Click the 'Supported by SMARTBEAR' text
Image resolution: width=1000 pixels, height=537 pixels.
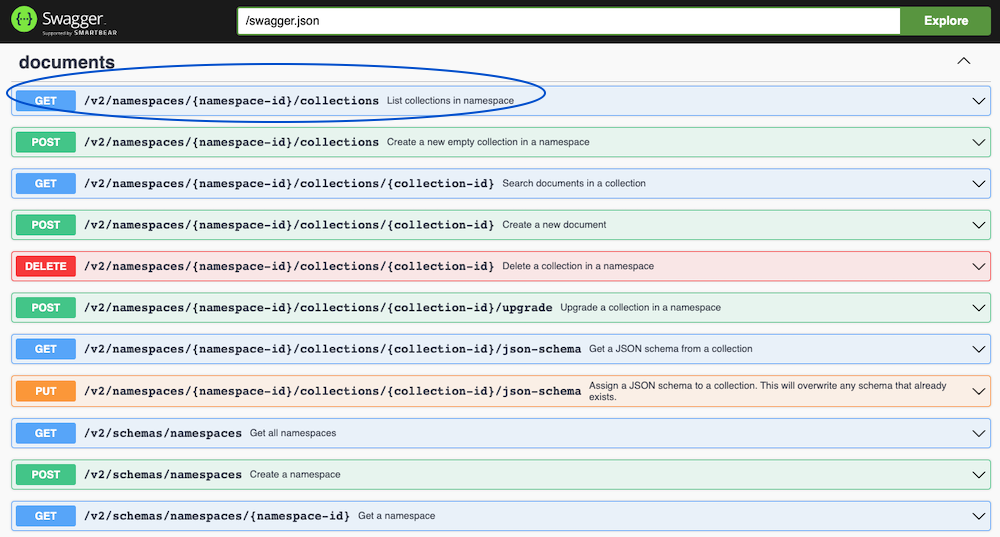[x=80, y=33]
